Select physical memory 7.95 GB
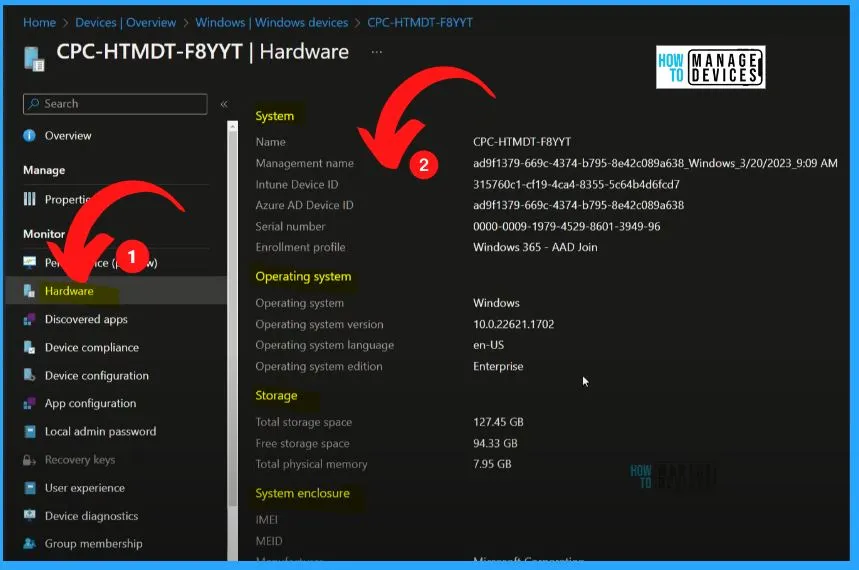This screenshot has width=859, height=570. pos(492,464)
